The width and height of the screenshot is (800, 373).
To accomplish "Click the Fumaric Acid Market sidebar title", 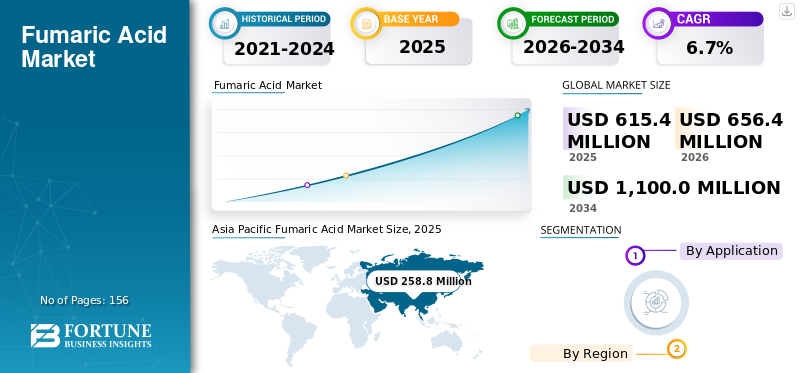I will click(94, 47).
